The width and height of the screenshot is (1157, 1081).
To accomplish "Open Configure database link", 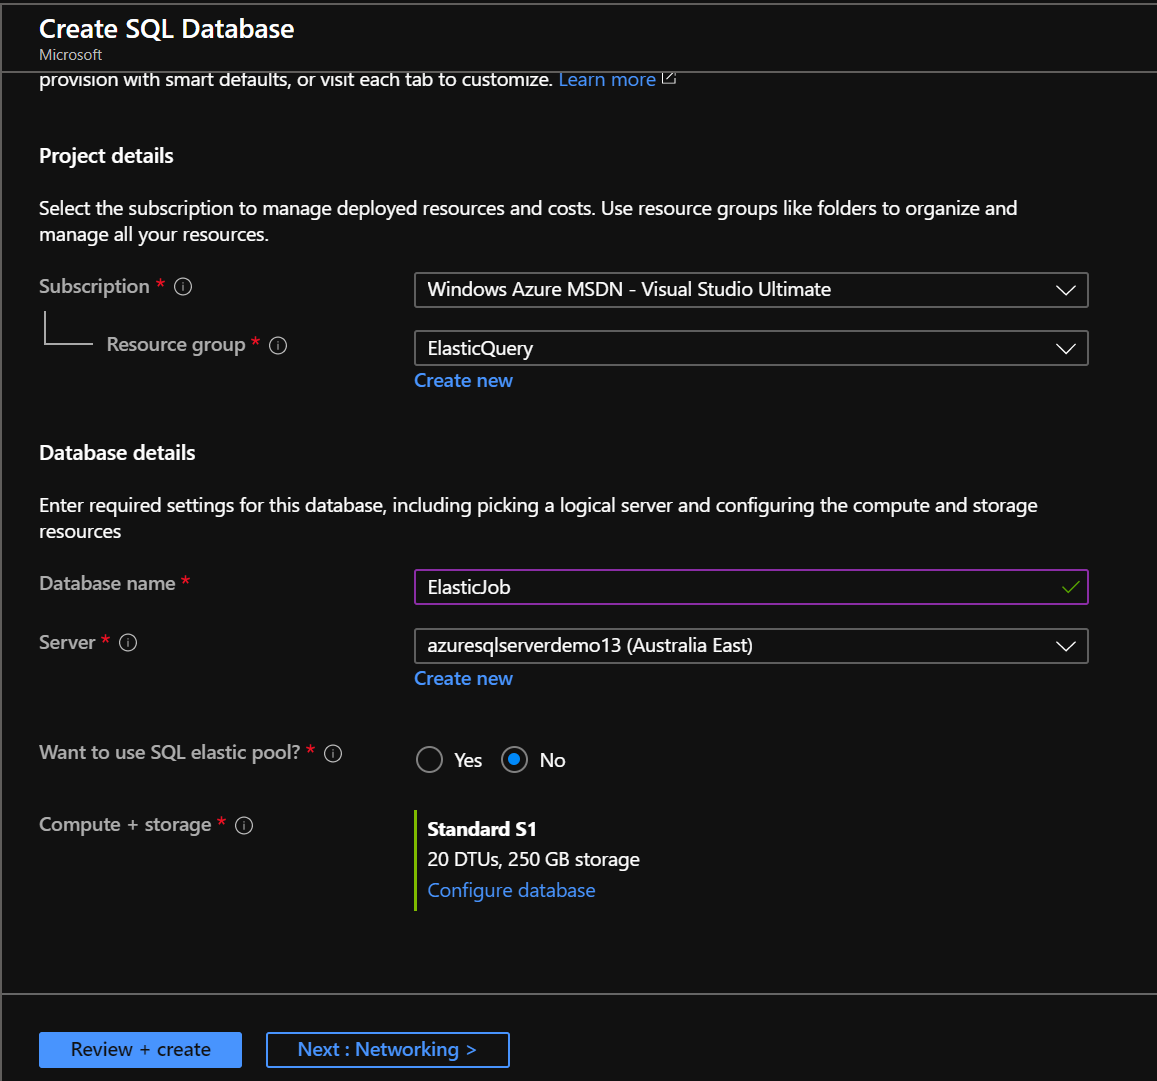I will tap(511, 890).
